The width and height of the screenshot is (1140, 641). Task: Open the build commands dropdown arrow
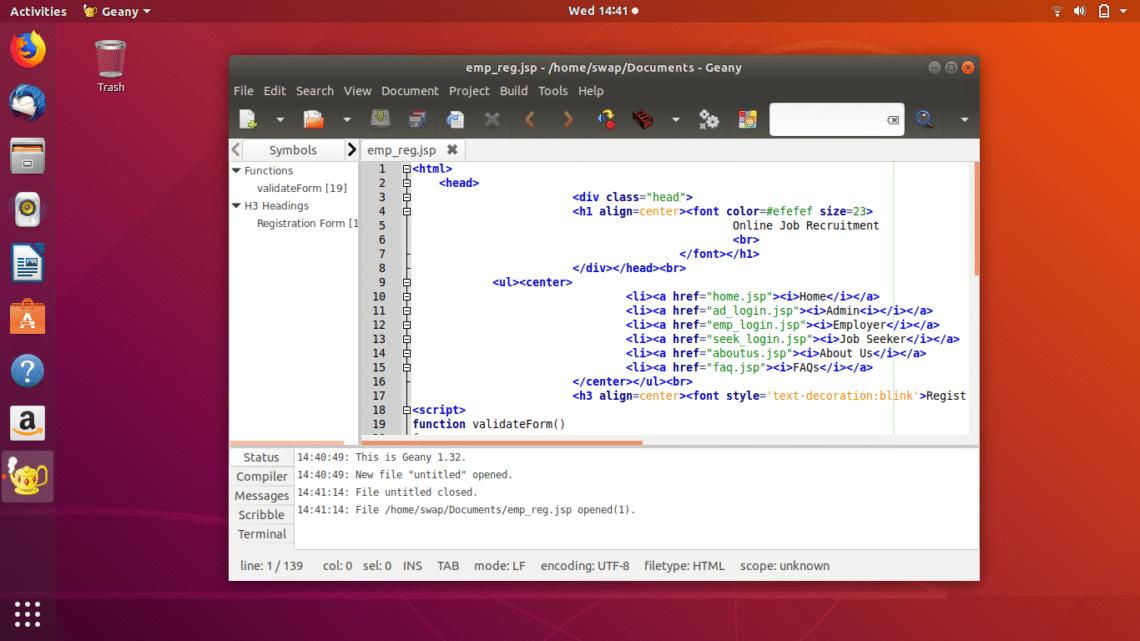pyautogui.click(x=676, y=119)
